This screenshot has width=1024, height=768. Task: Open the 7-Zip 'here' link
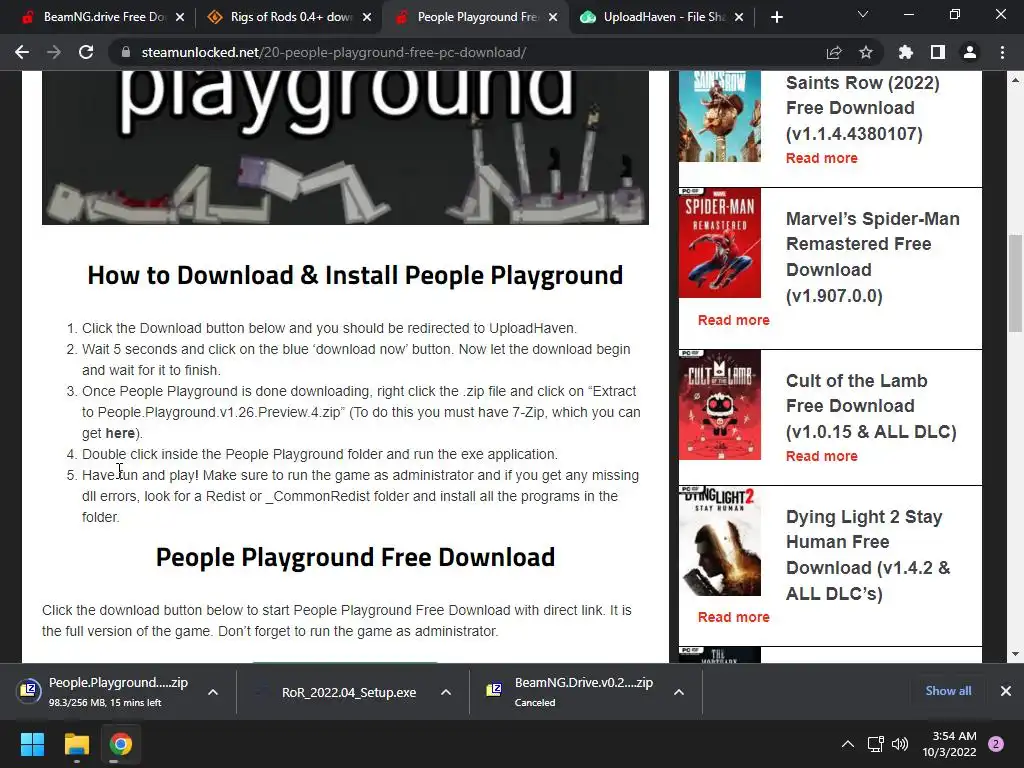point(120,433)
